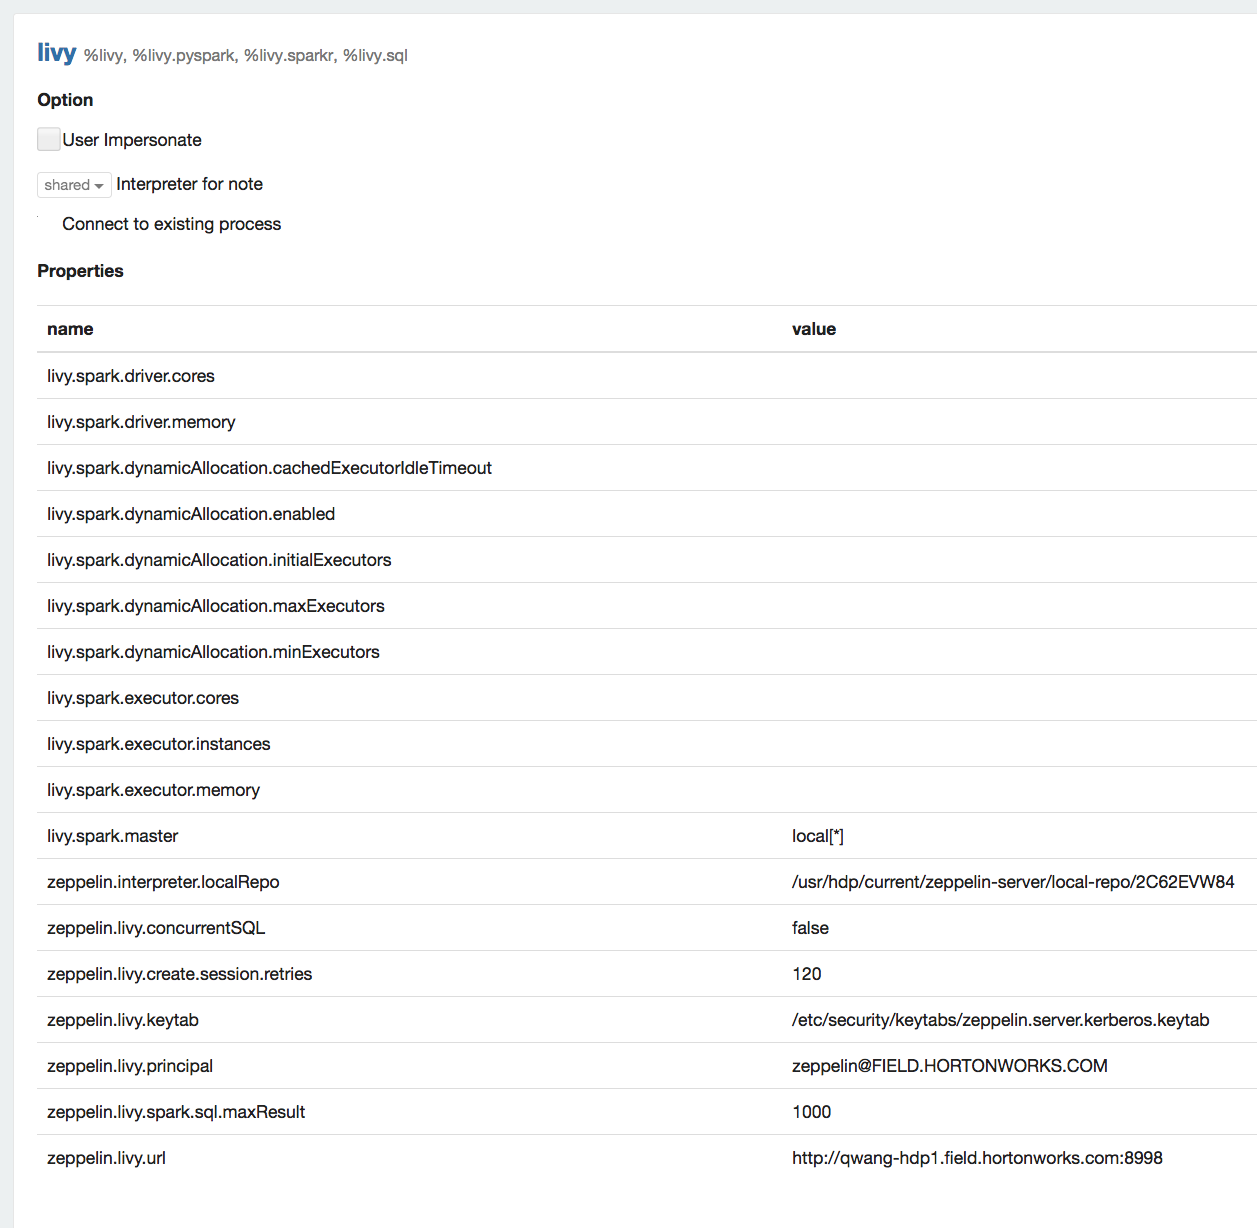Screen dimensions: 1257x1228
Task: Edit zeppelin.livy.create.session.retries value 120
Action: coord(807,974)
